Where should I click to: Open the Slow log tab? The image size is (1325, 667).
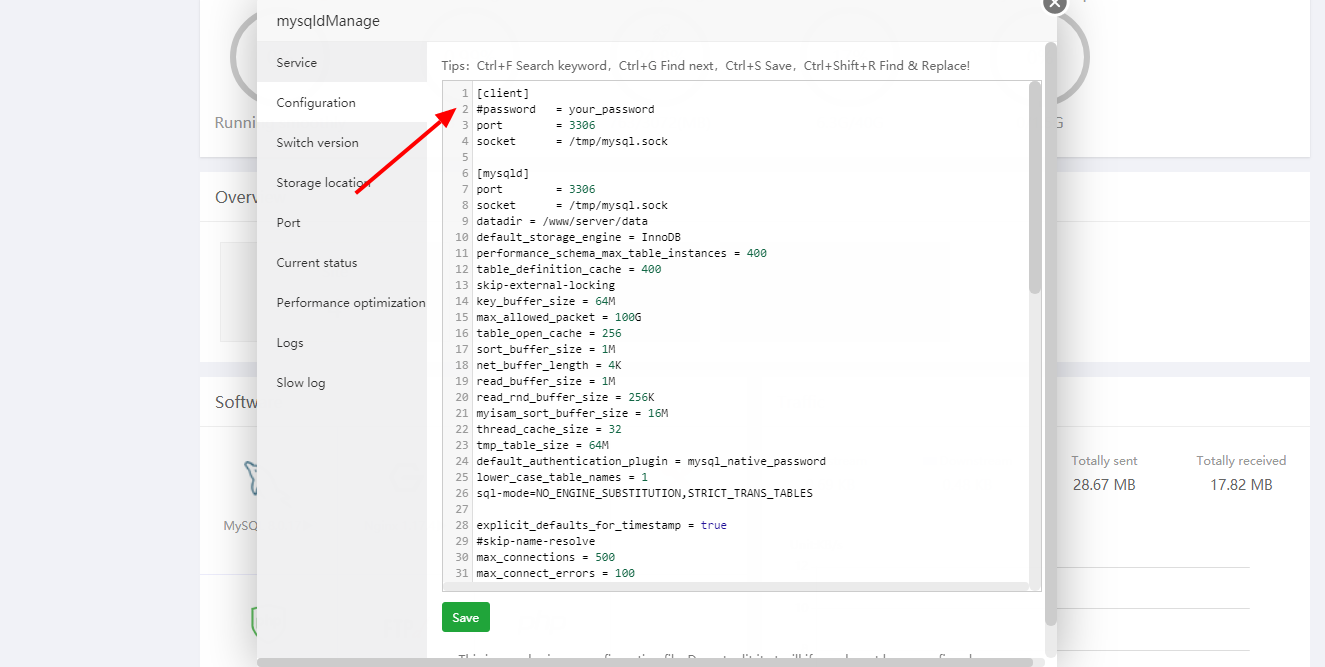tap(301, 383)
